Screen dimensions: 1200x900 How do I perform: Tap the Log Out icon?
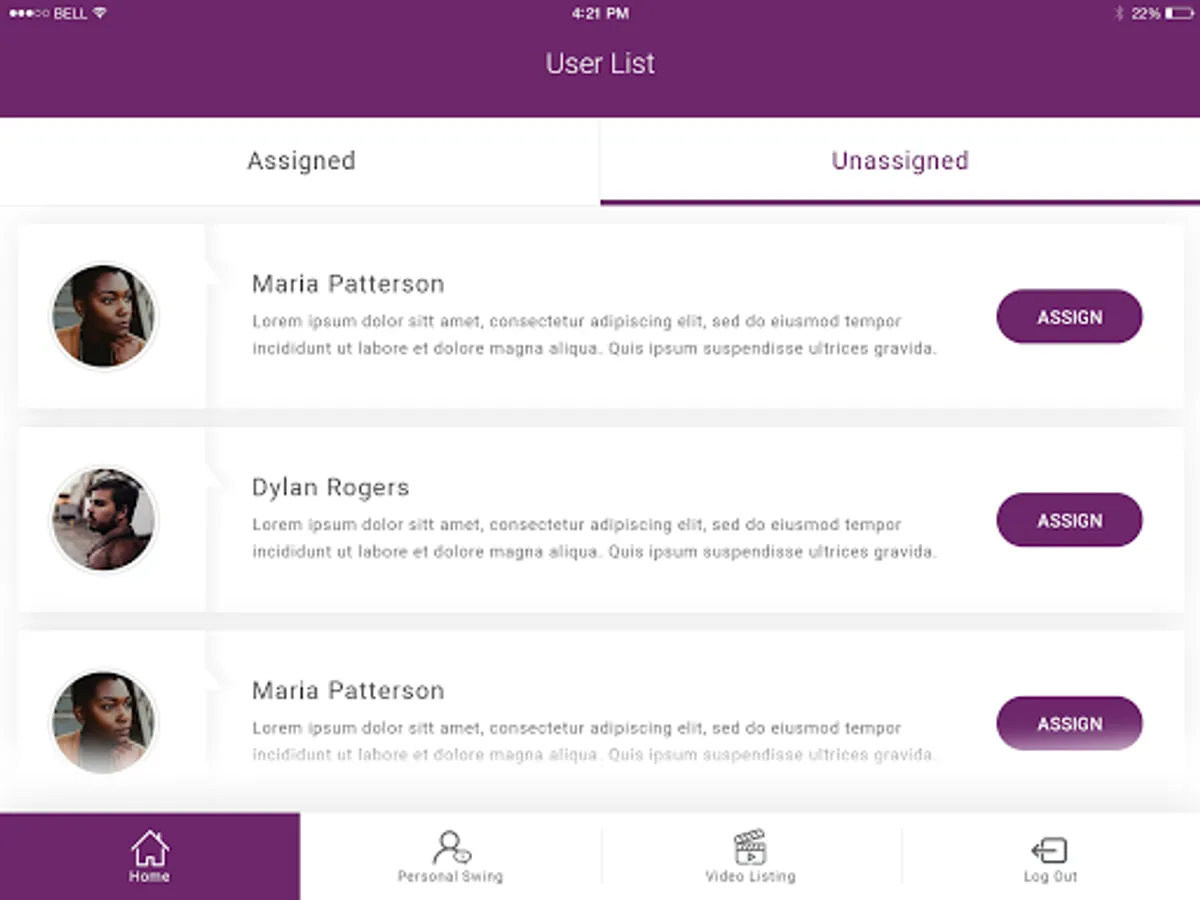tap(1050, 850)
